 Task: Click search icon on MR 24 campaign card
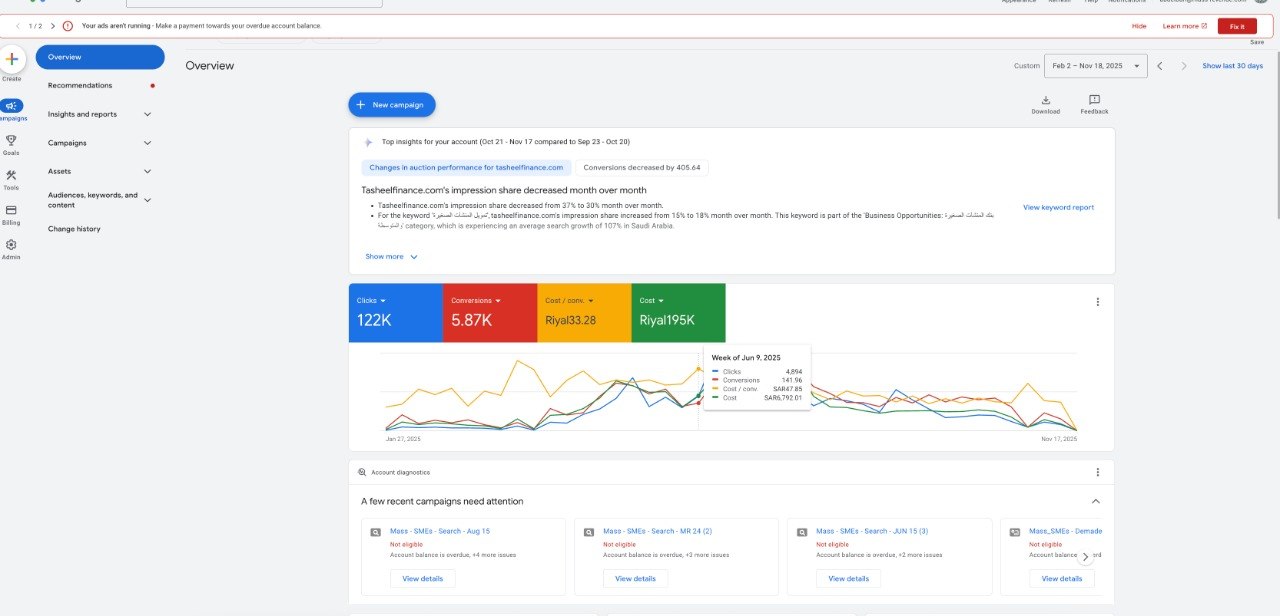tap(588, 533)
